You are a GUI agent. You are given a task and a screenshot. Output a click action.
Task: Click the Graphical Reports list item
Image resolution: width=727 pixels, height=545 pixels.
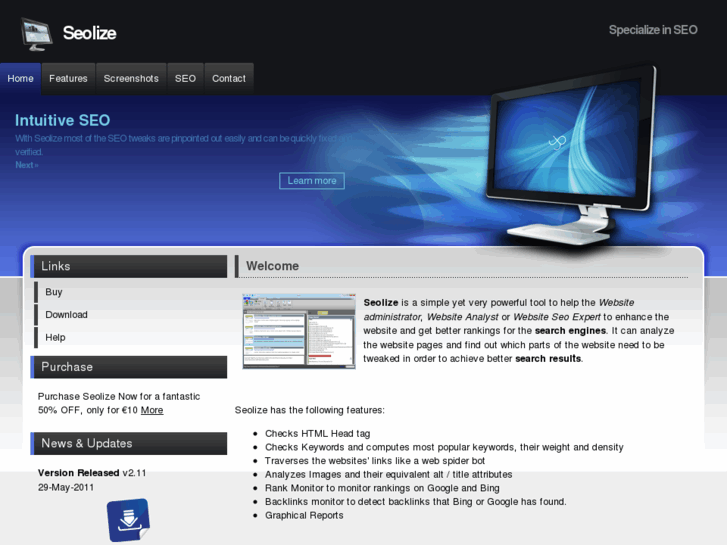tap(304, 516)
